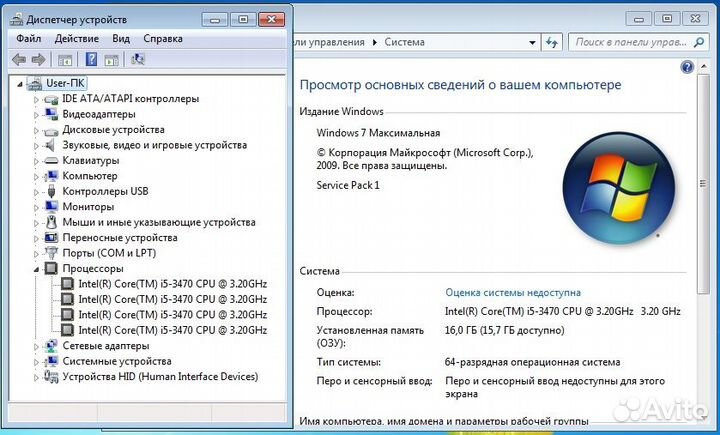
Task: Click the Forward arrow in Device Manager toolbar
Action: pyautogui.click(x=38, y=59)
